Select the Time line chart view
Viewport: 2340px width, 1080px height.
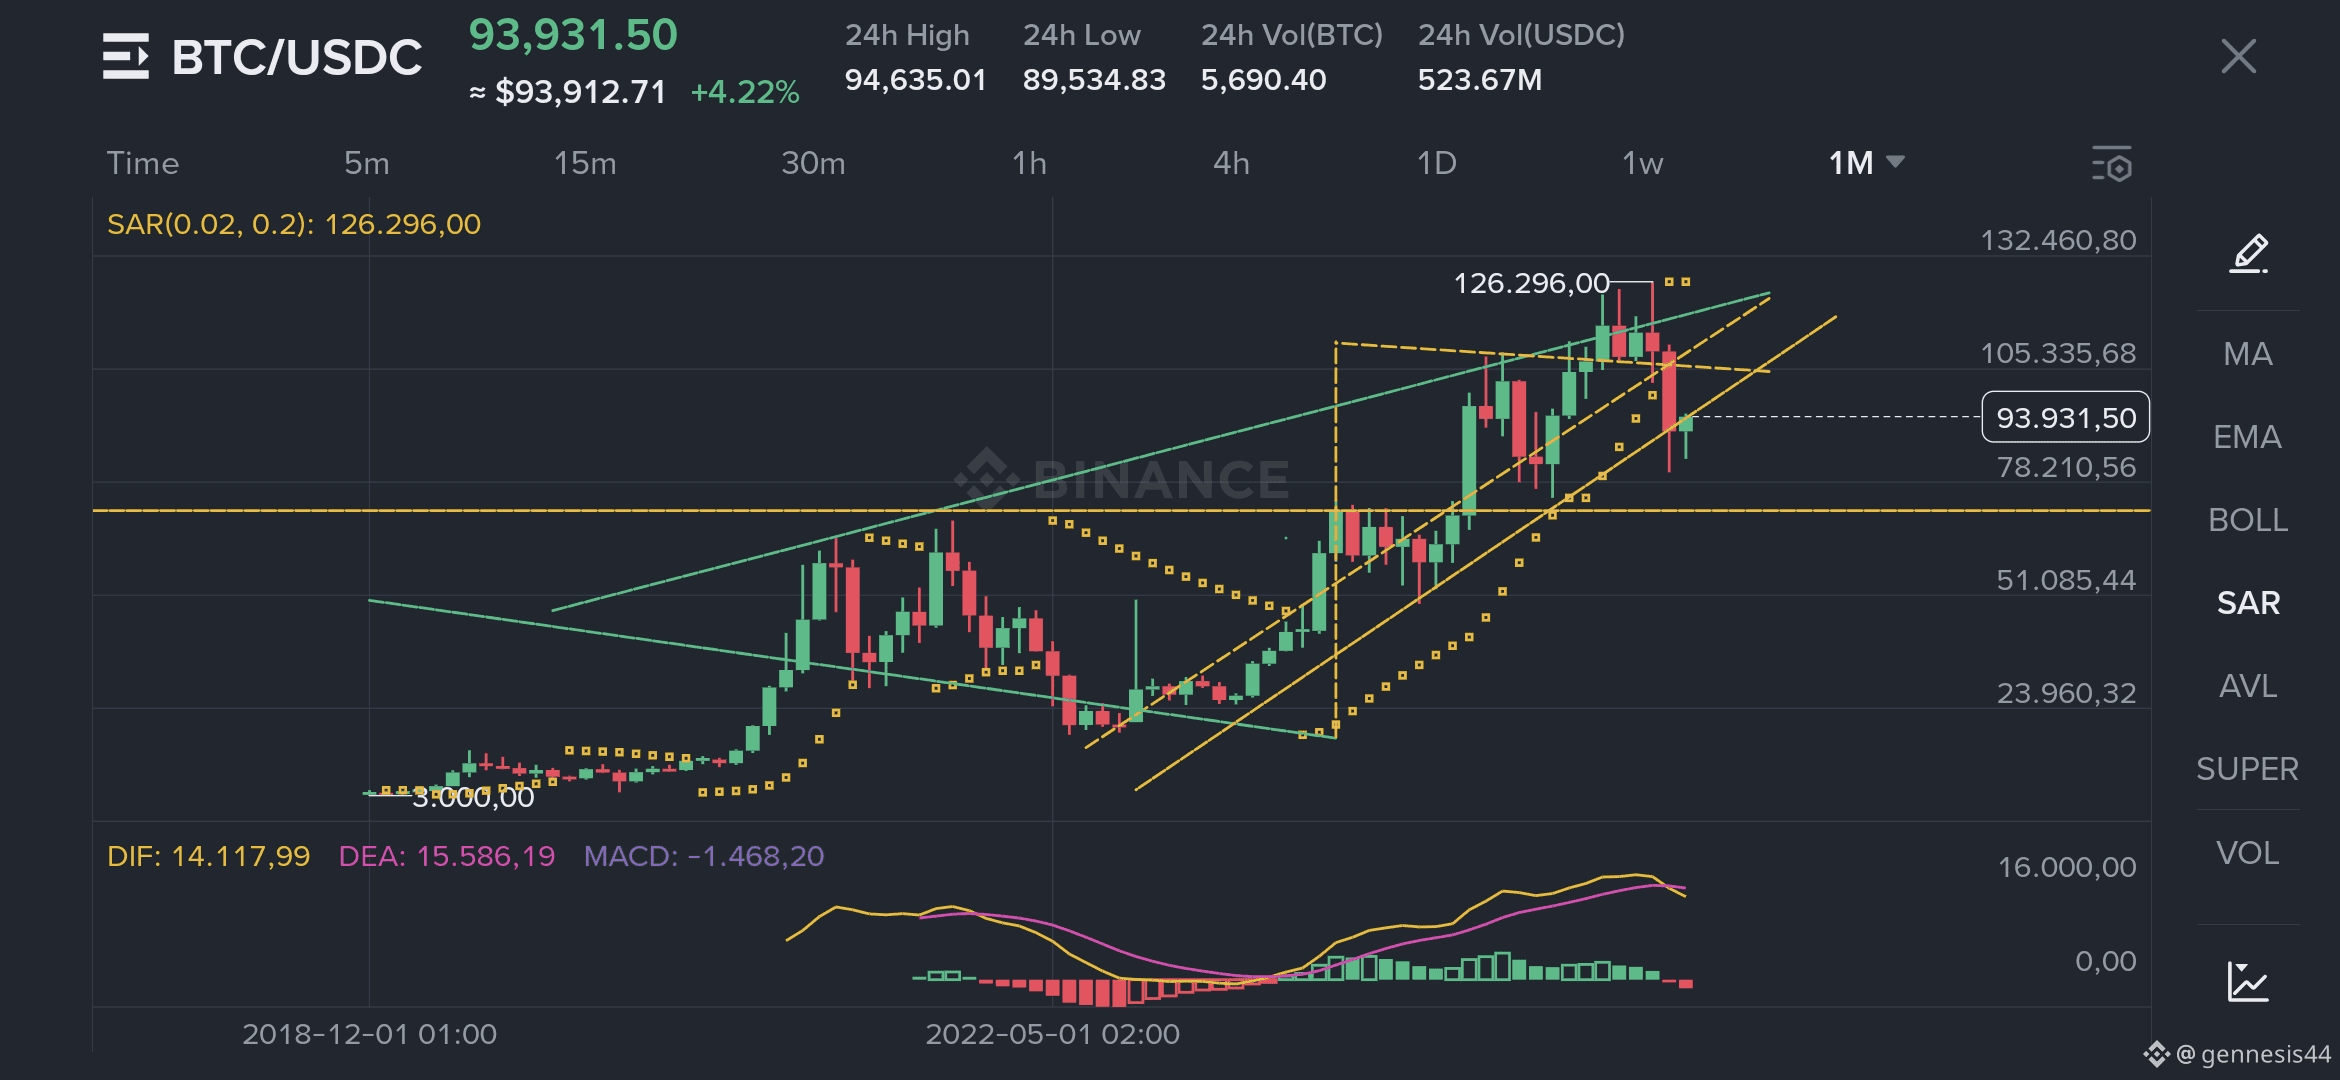coord(143,163)
